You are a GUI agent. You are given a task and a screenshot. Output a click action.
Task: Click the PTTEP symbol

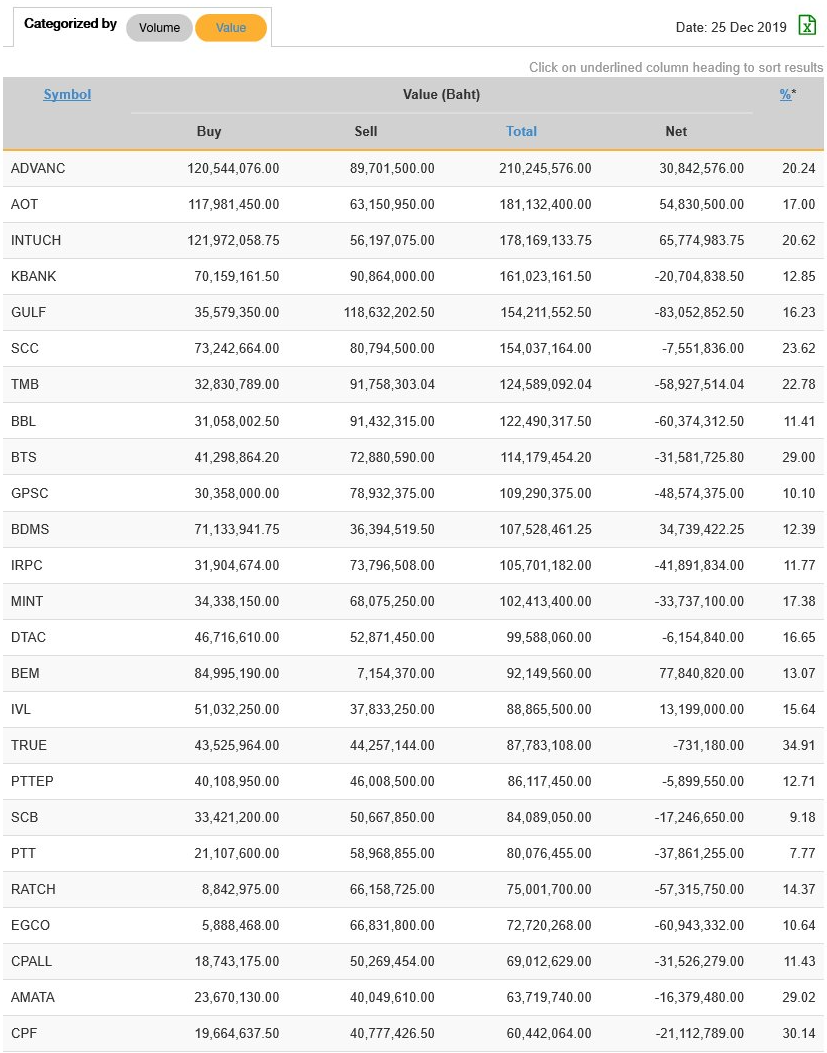point(32,781)
